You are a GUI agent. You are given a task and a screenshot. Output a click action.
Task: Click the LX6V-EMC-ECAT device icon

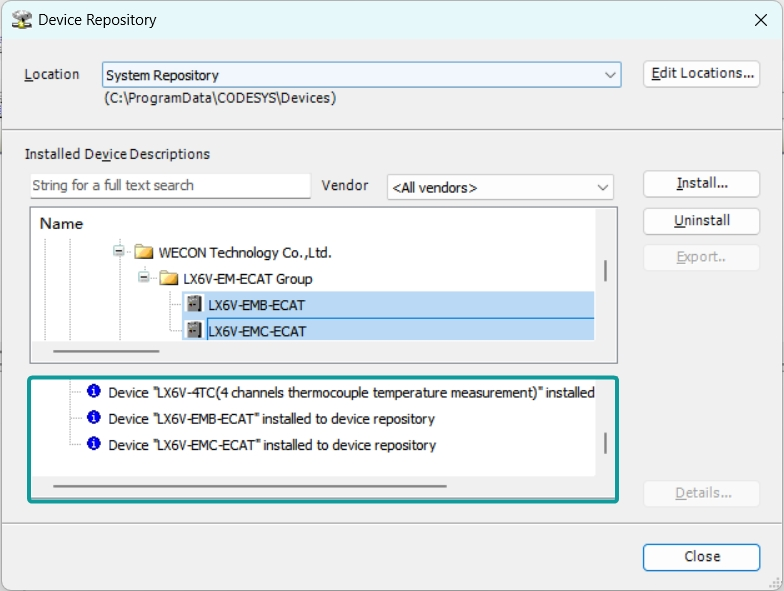pos(194,330)
